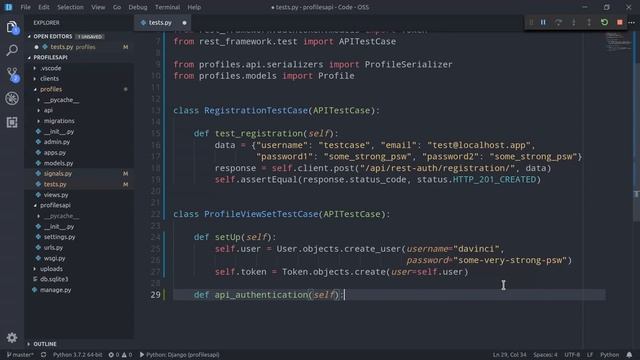Change the LF end-of-line sequence
The height and width of the screenshot is (360, 640).
(590, 355)
